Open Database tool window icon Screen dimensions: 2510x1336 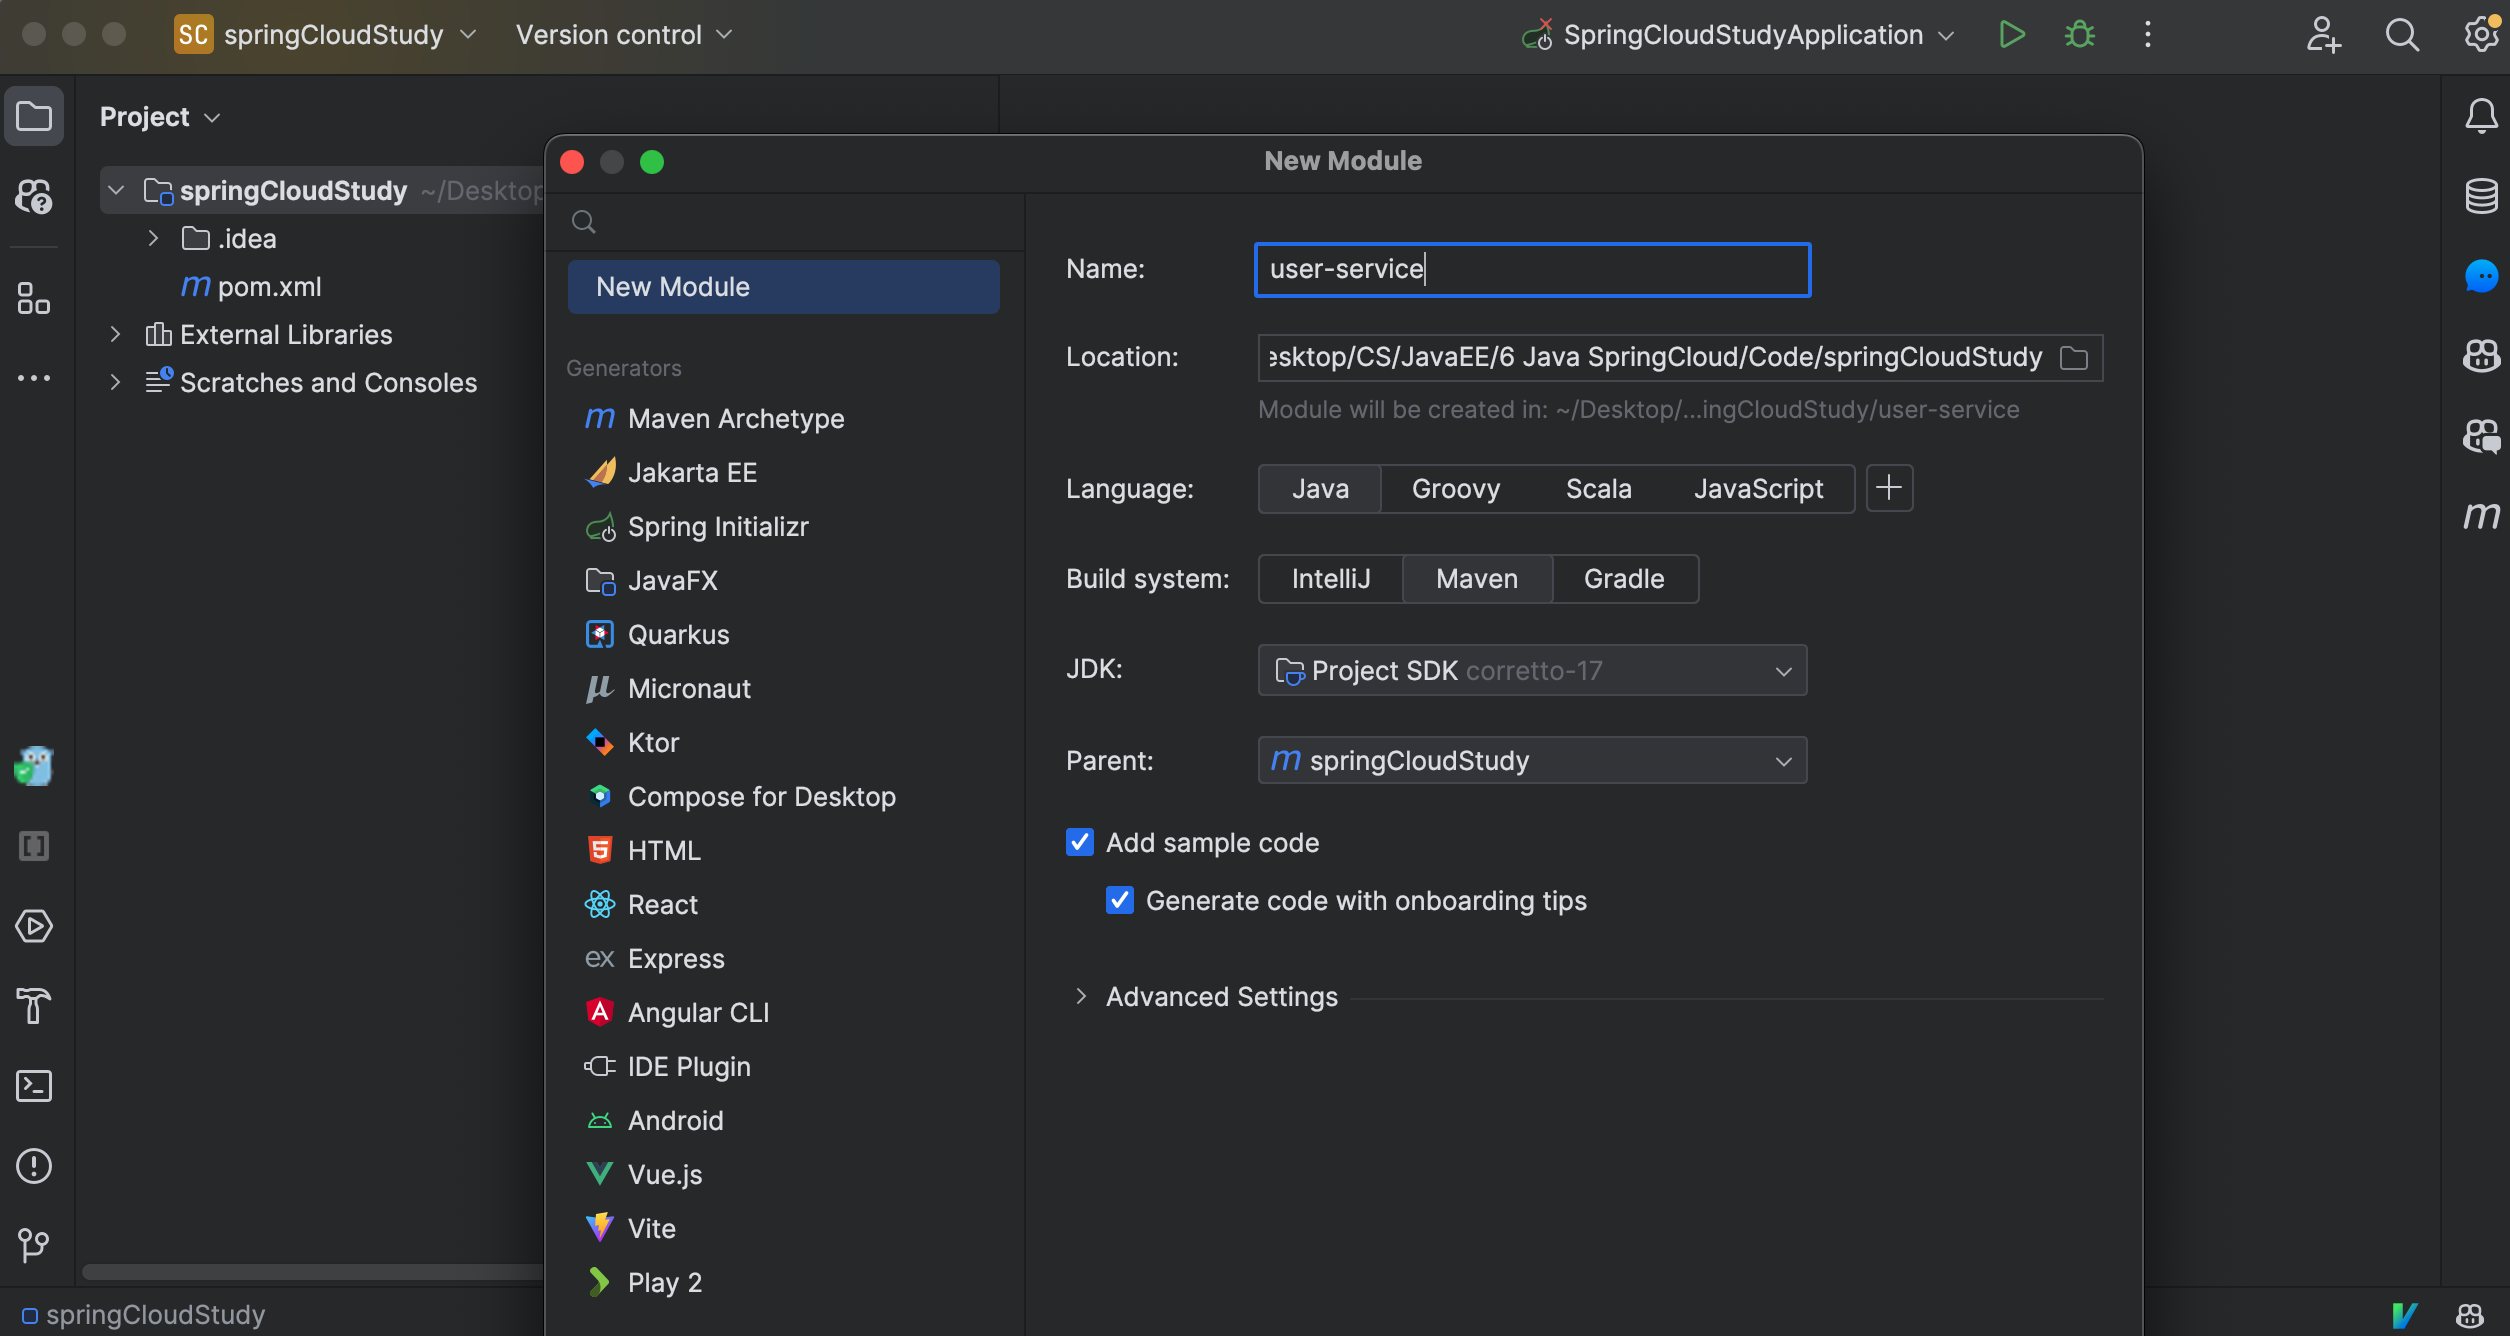(2481, 196)
